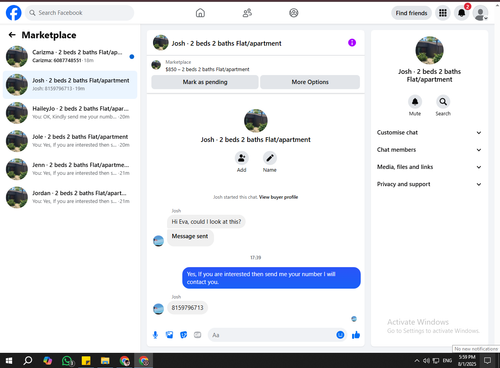
Task: Click the Facebook logo
Action: point(14,13)
